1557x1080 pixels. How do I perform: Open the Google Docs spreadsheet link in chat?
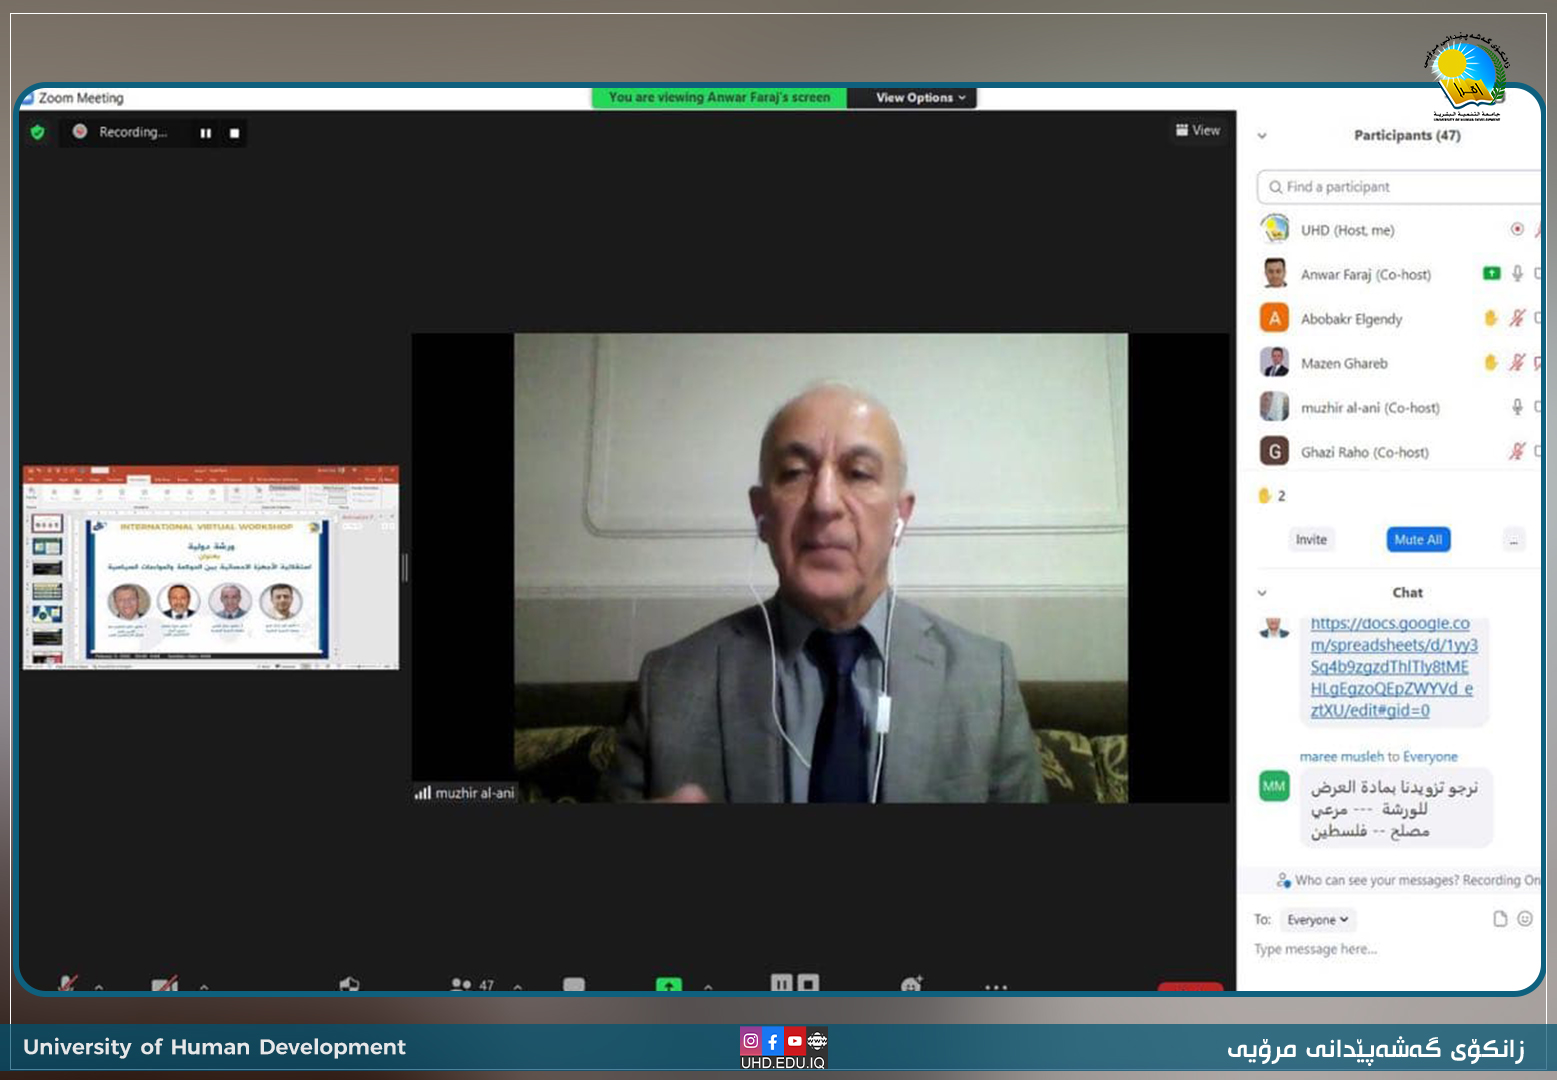[x=1392, y=667]
